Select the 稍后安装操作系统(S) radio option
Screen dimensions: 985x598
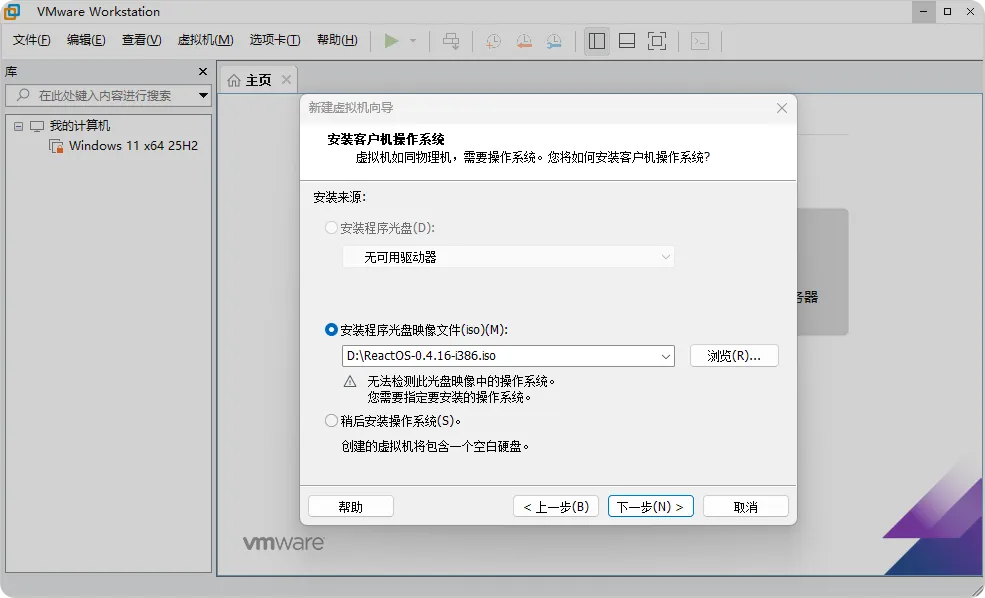[x=331, y=420]
